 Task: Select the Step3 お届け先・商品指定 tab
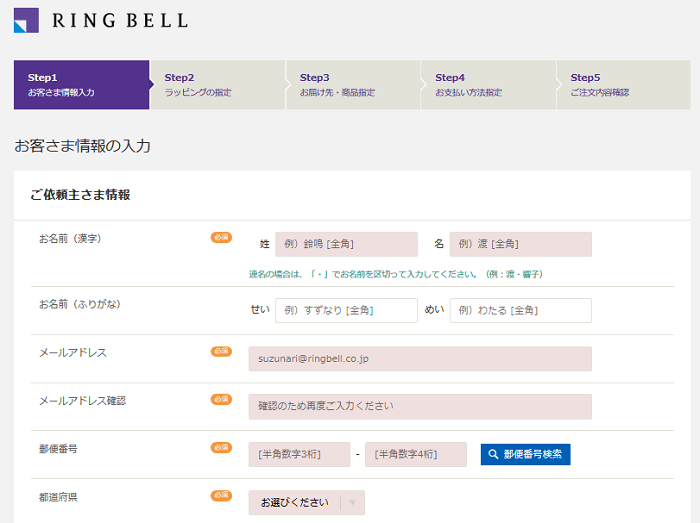354,85
